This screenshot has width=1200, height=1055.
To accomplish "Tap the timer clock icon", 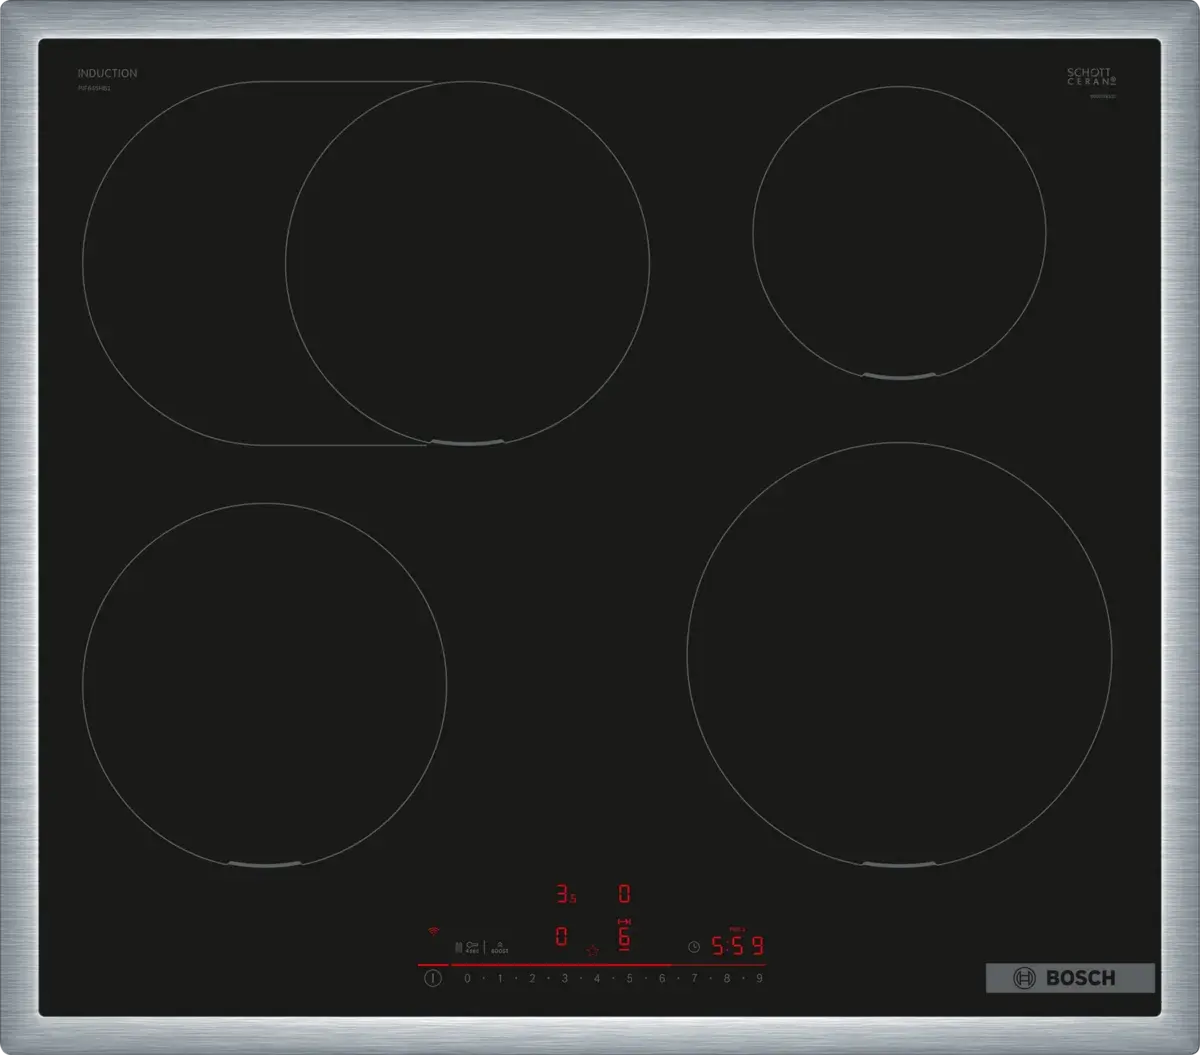I will coord(694,946).
